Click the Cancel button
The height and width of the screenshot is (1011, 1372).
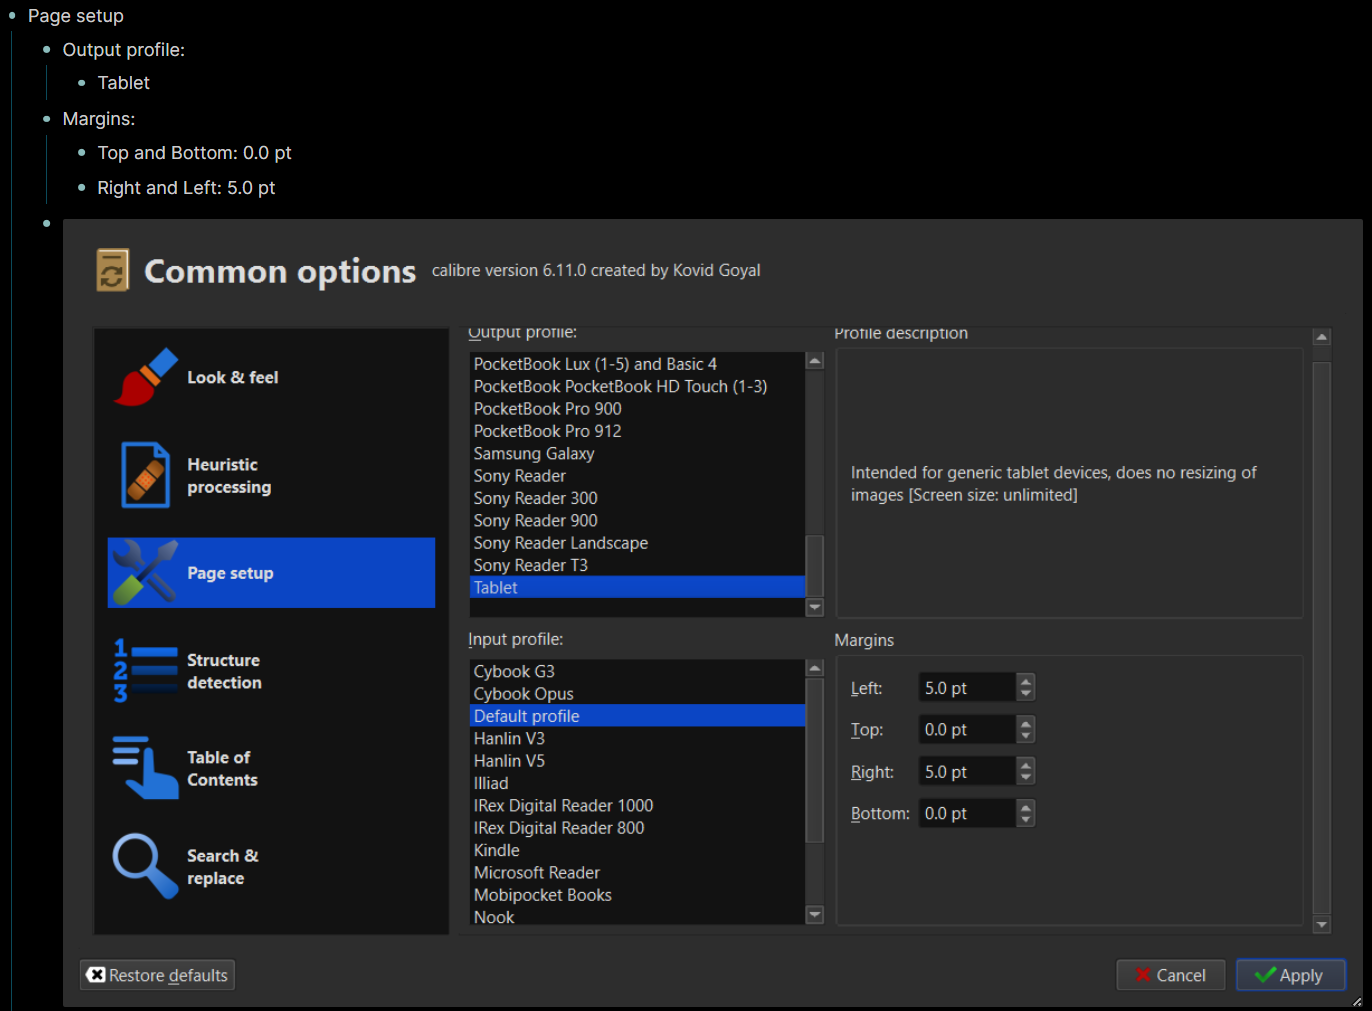pos(1170,975)
